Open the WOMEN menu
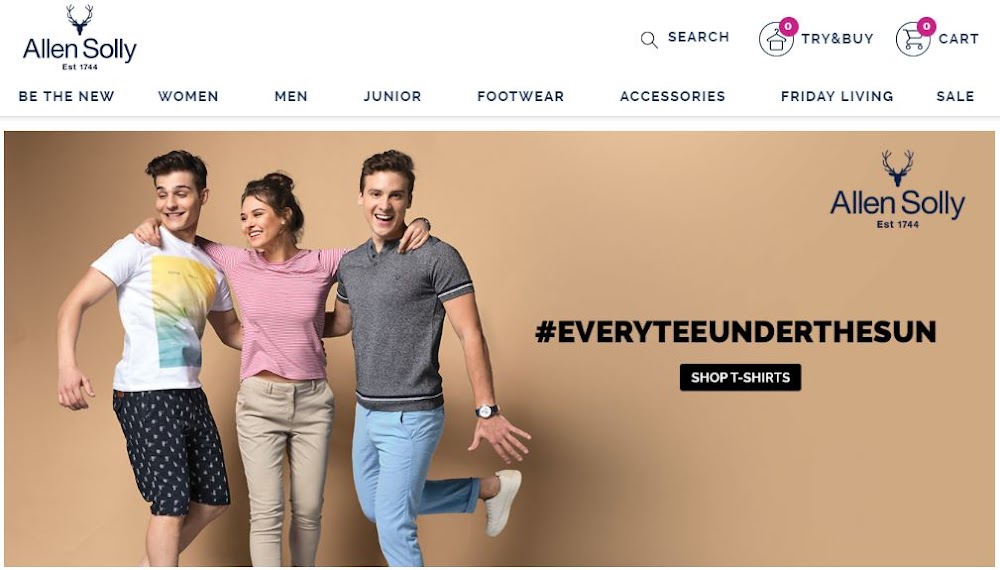This screenshot has height=570, width=1000. click(x=188, y=96)
